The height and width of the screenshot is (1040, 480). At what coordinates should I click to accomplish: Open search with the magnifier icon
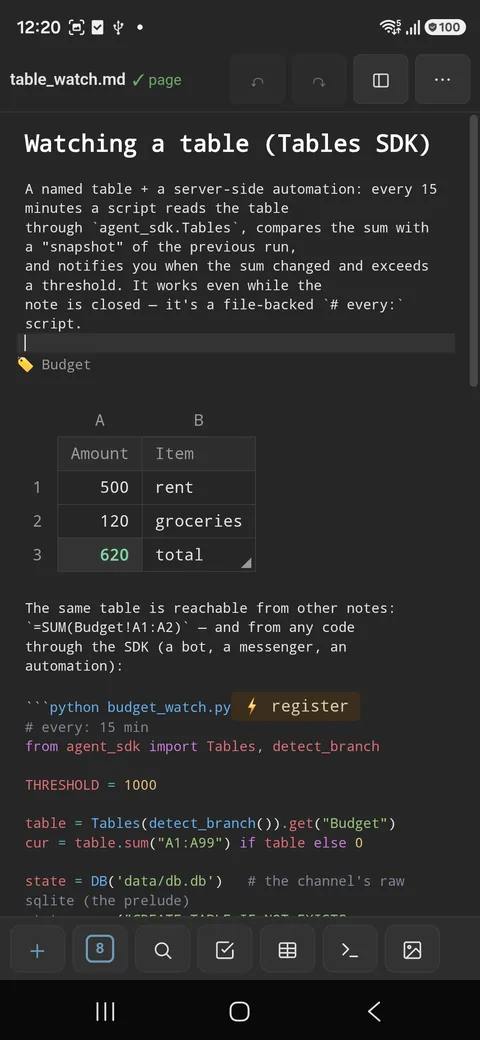click(162, 949)
